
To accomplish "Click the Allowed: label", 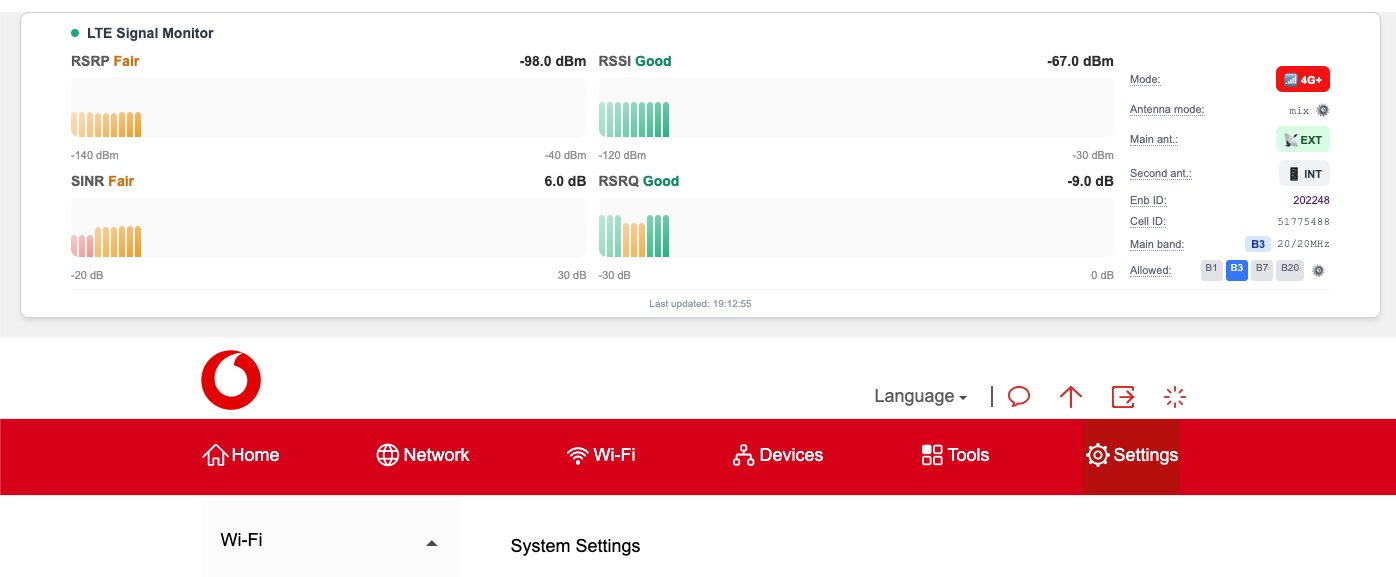I will point(1150,270).
